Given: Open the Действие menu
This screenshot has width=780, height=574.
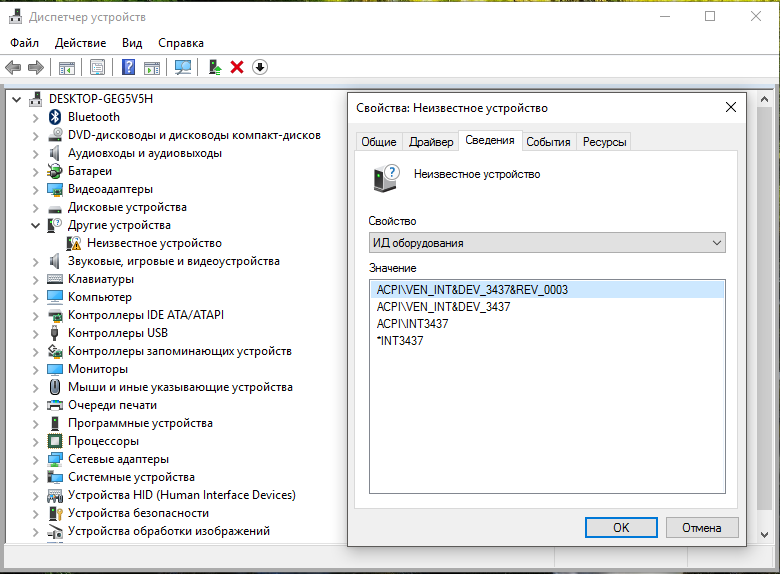Looking at the screenshot, I should [81, 43].
